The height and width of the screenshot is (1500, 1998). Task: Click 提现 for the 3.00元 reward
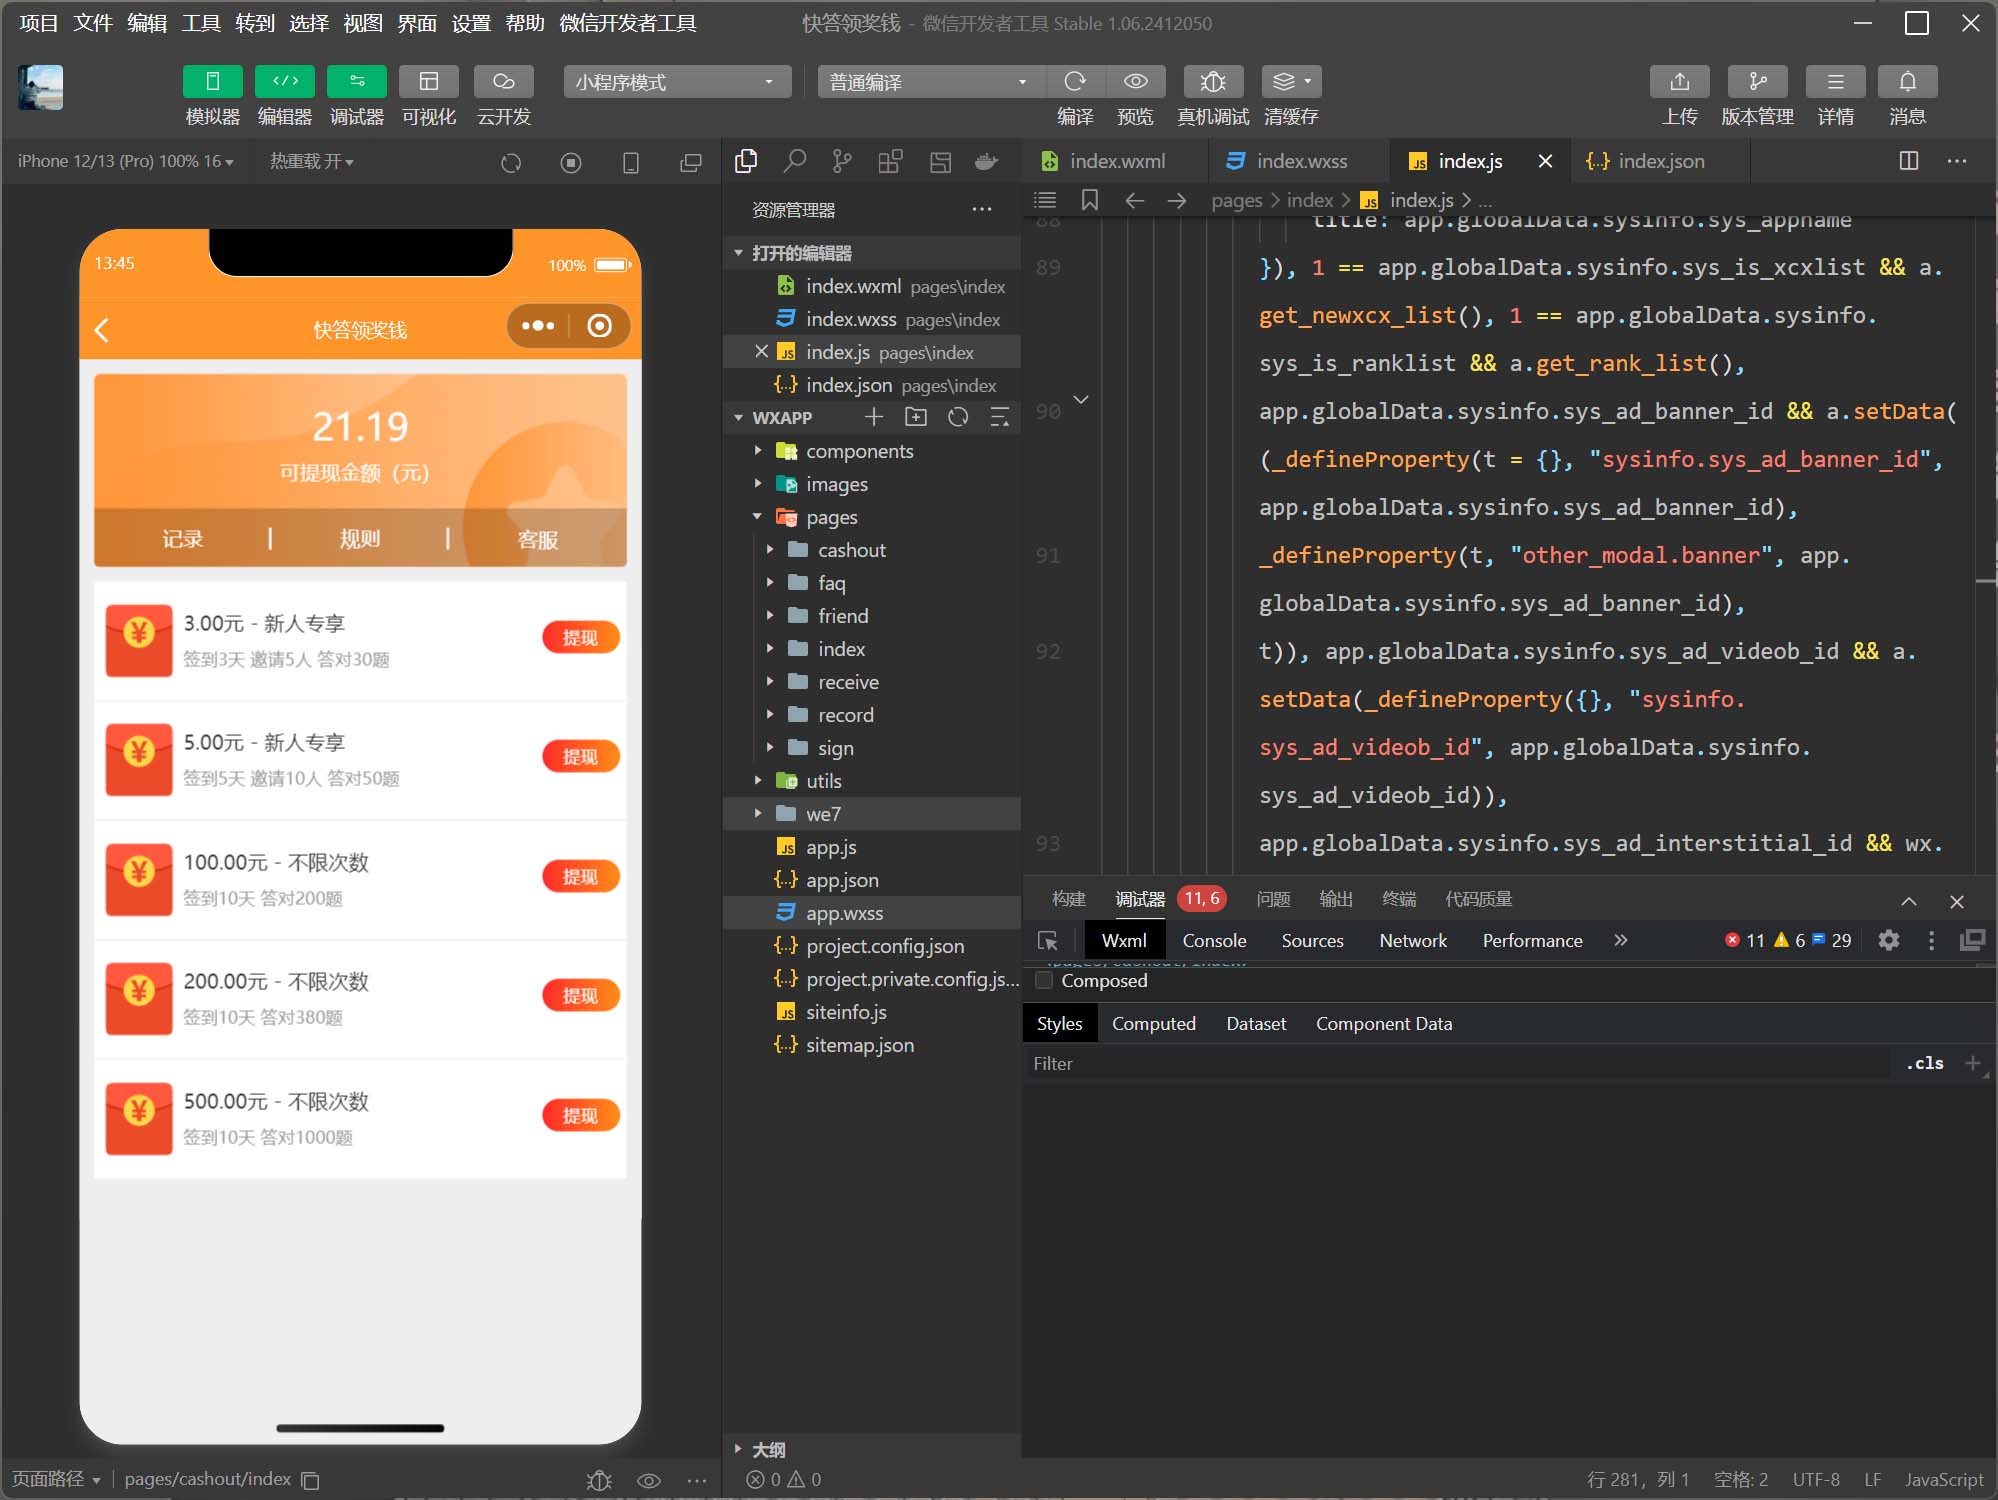(x=581, y=637)
